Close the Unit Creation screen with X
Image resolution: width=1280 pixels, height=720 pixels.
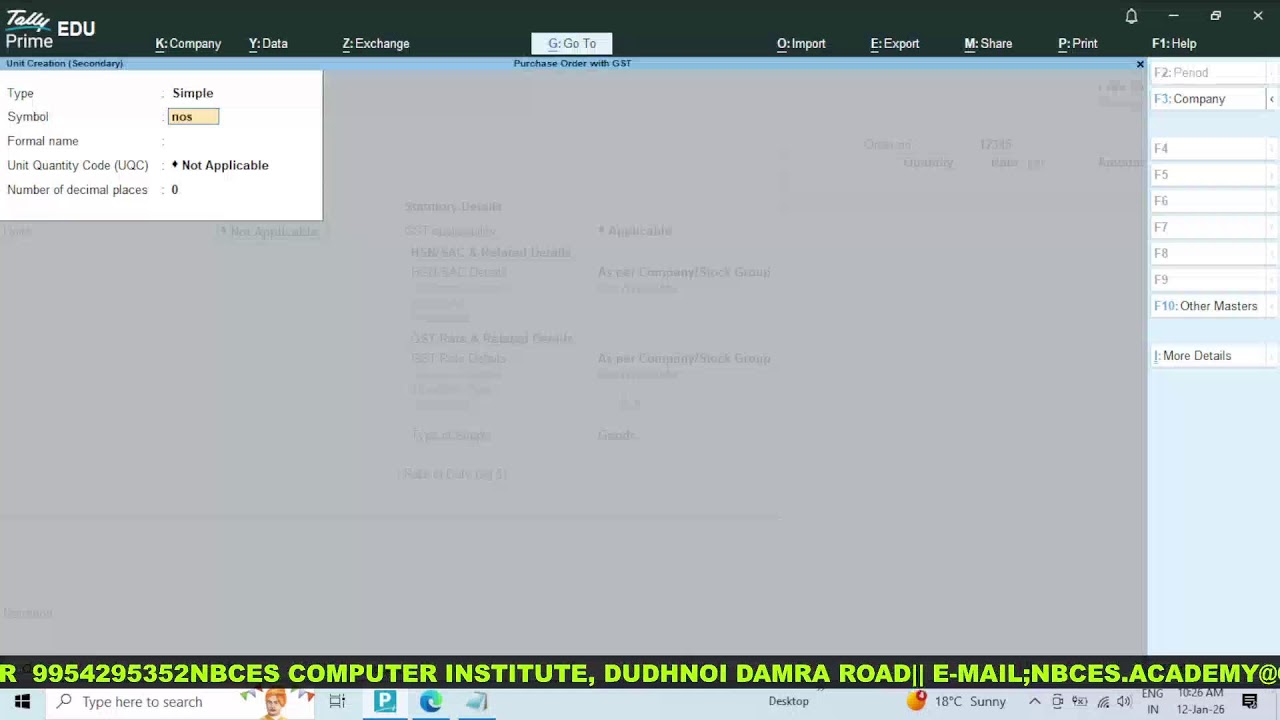(x=1139, y=64)
